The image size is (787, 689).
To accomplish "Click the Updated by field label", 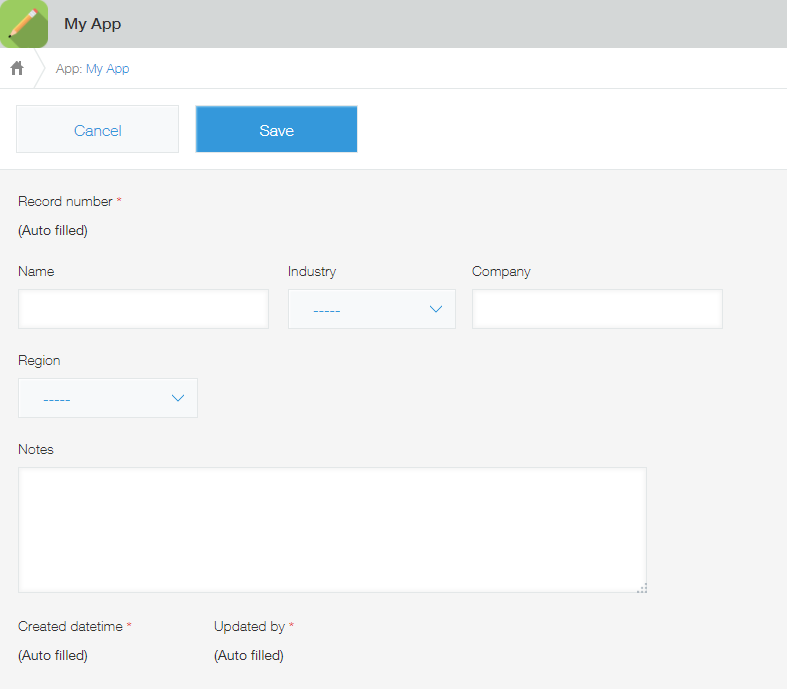I will (x=249, y=626).
